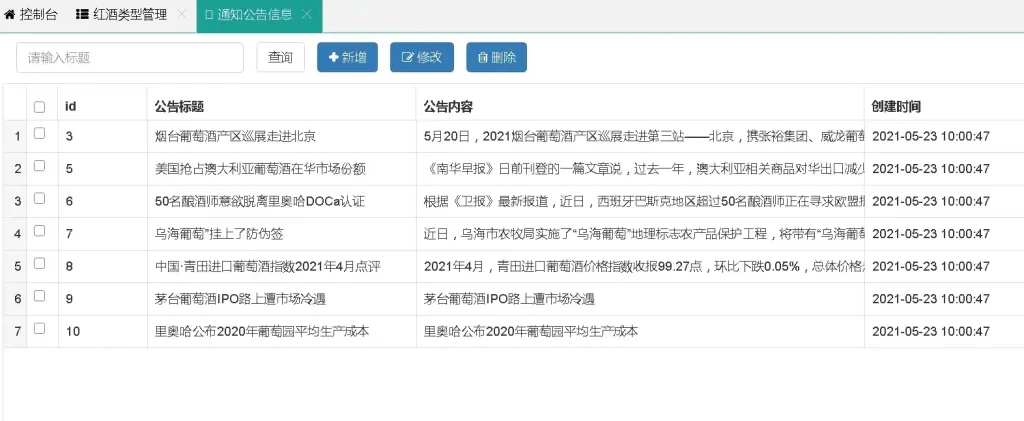
Task: Click row number 1 in the table
Action: [17, 136]
